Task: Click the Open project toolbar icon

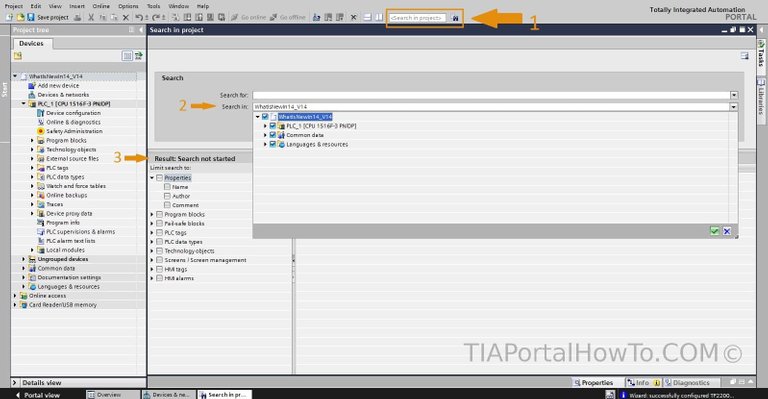Action: click(20, 17)
